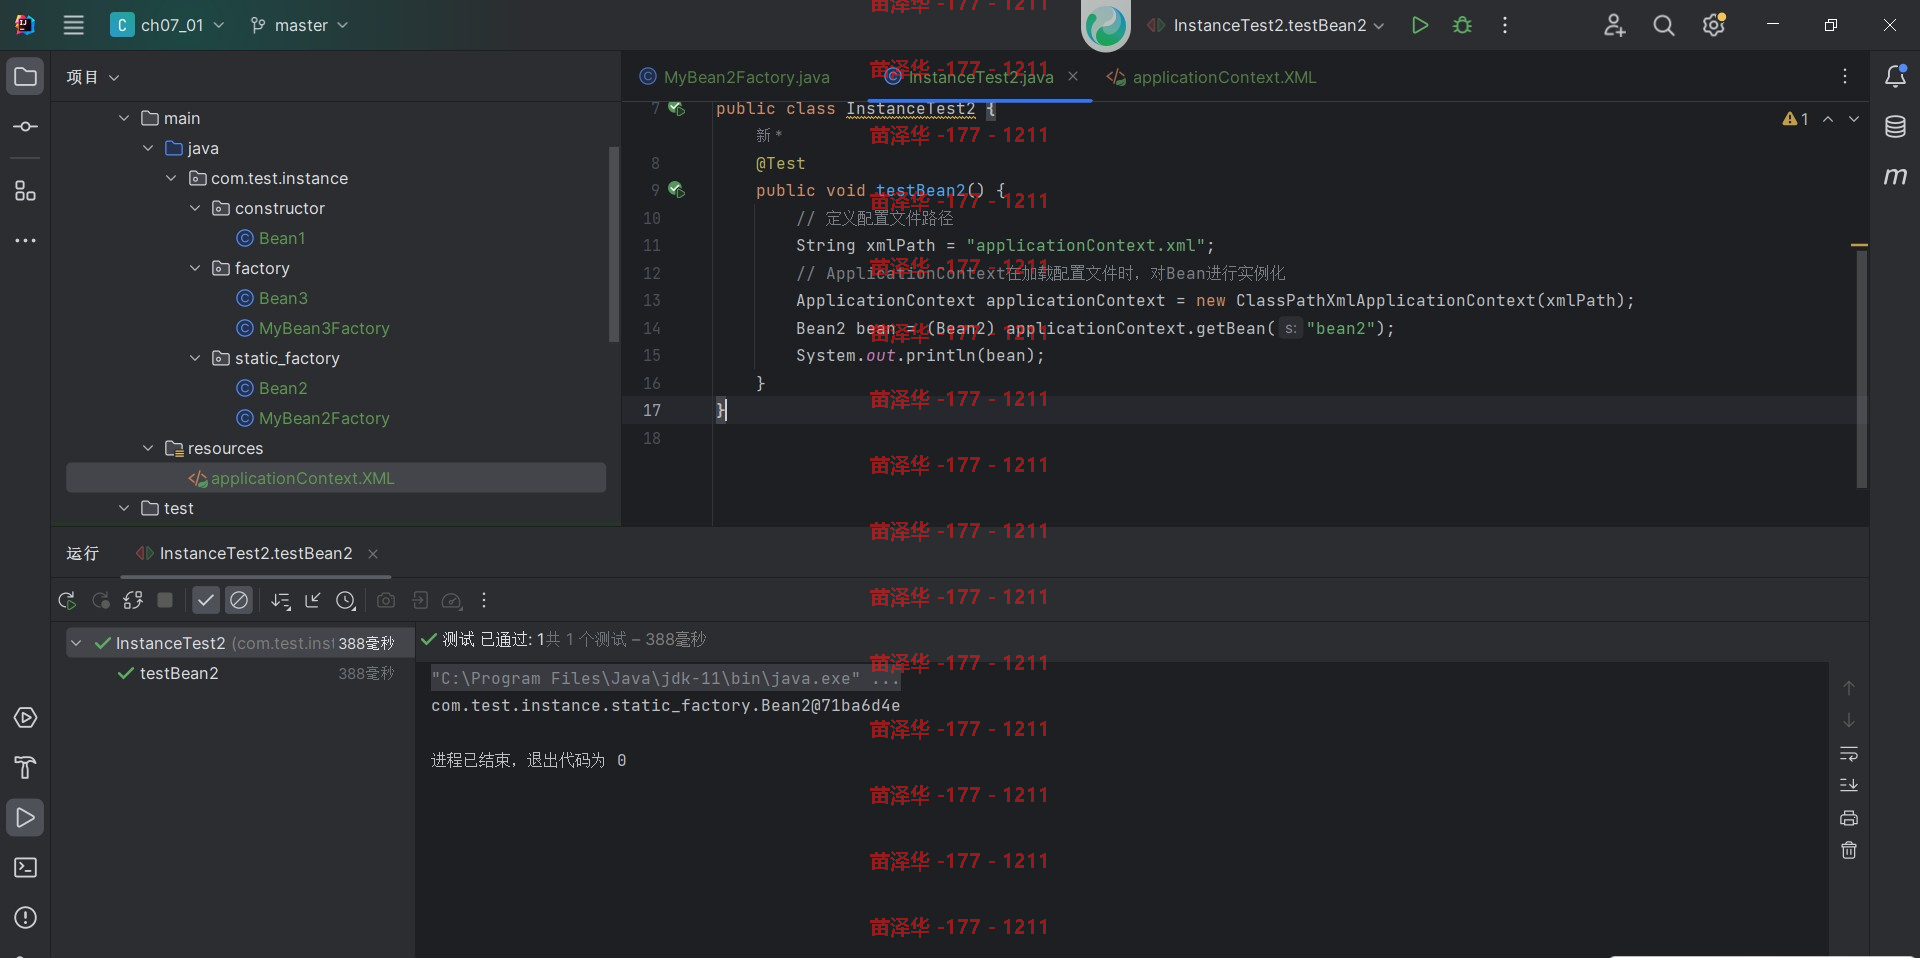Click the editor vertical scrollbar
Image resolution: width=1920 pixels, height=958 pixels.
coord(1862,368)
